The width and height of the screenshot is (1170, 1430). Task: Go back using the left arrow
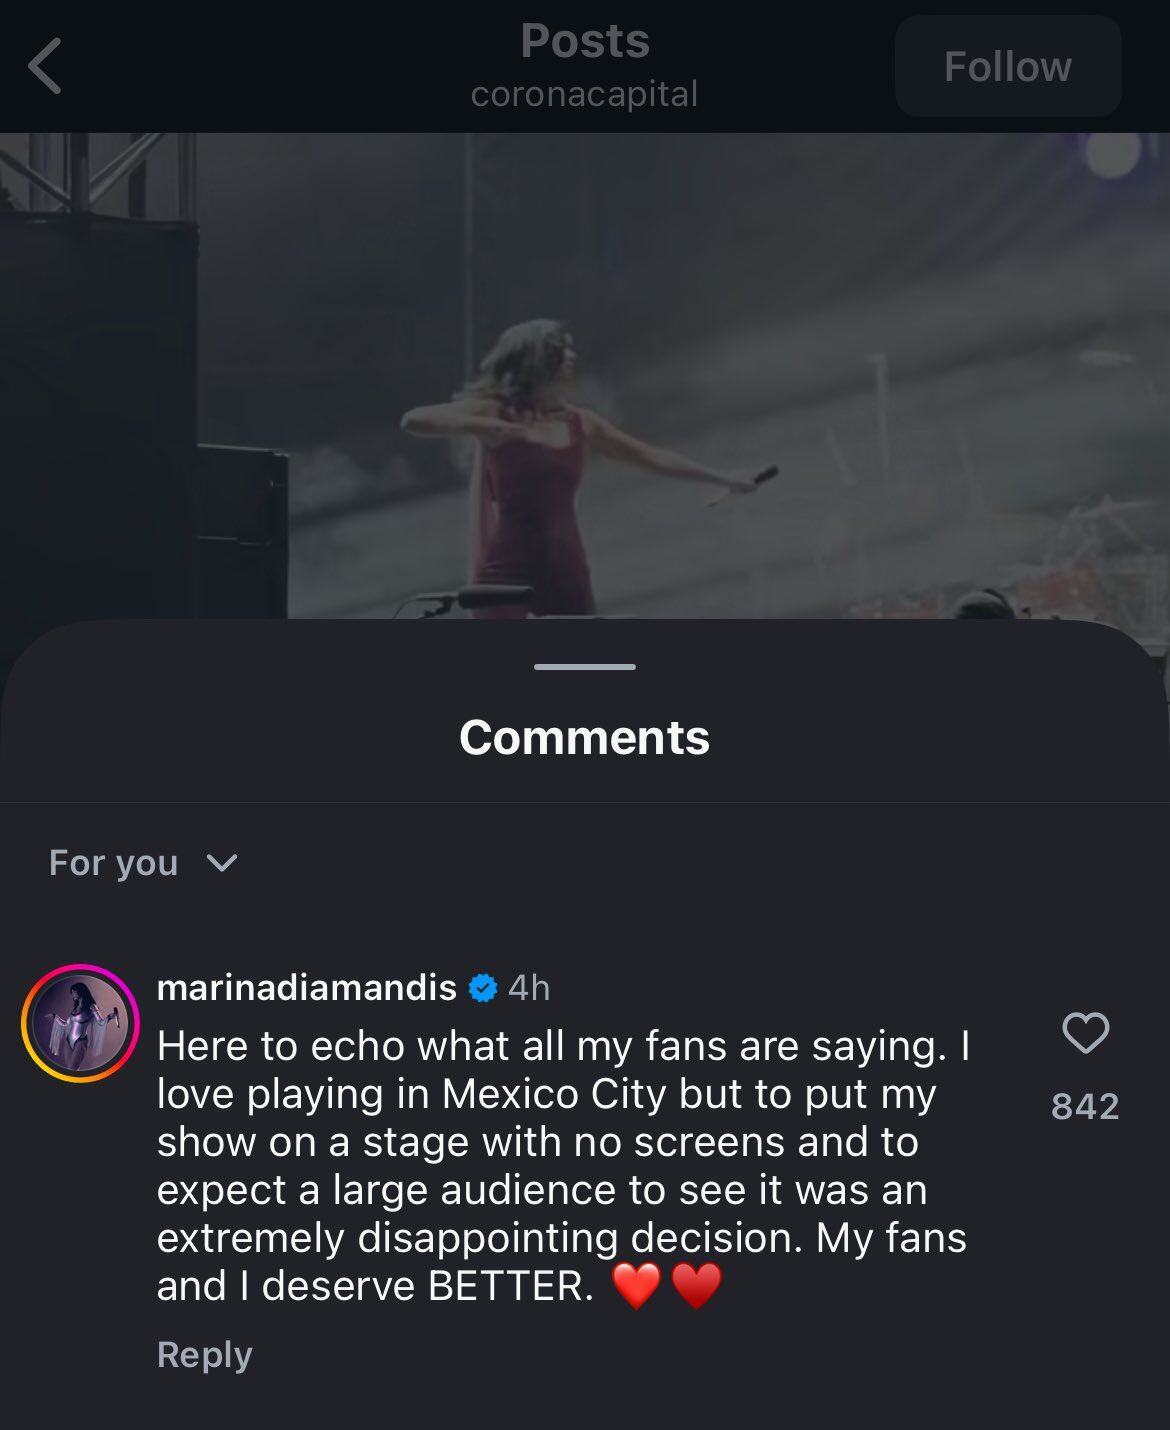pyautogui.click(x=46, y=67)
